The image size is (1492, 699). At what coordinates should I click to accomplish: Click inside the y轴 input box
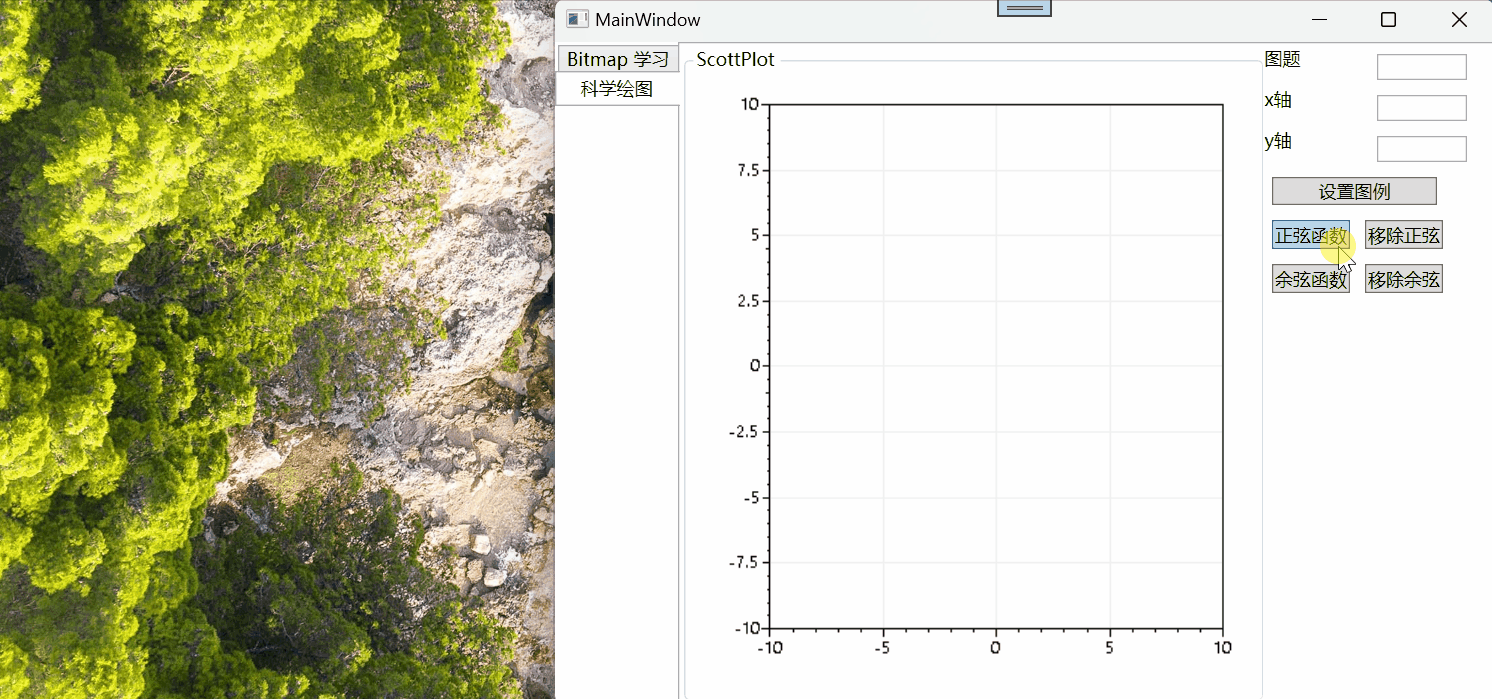point(1420,148)
